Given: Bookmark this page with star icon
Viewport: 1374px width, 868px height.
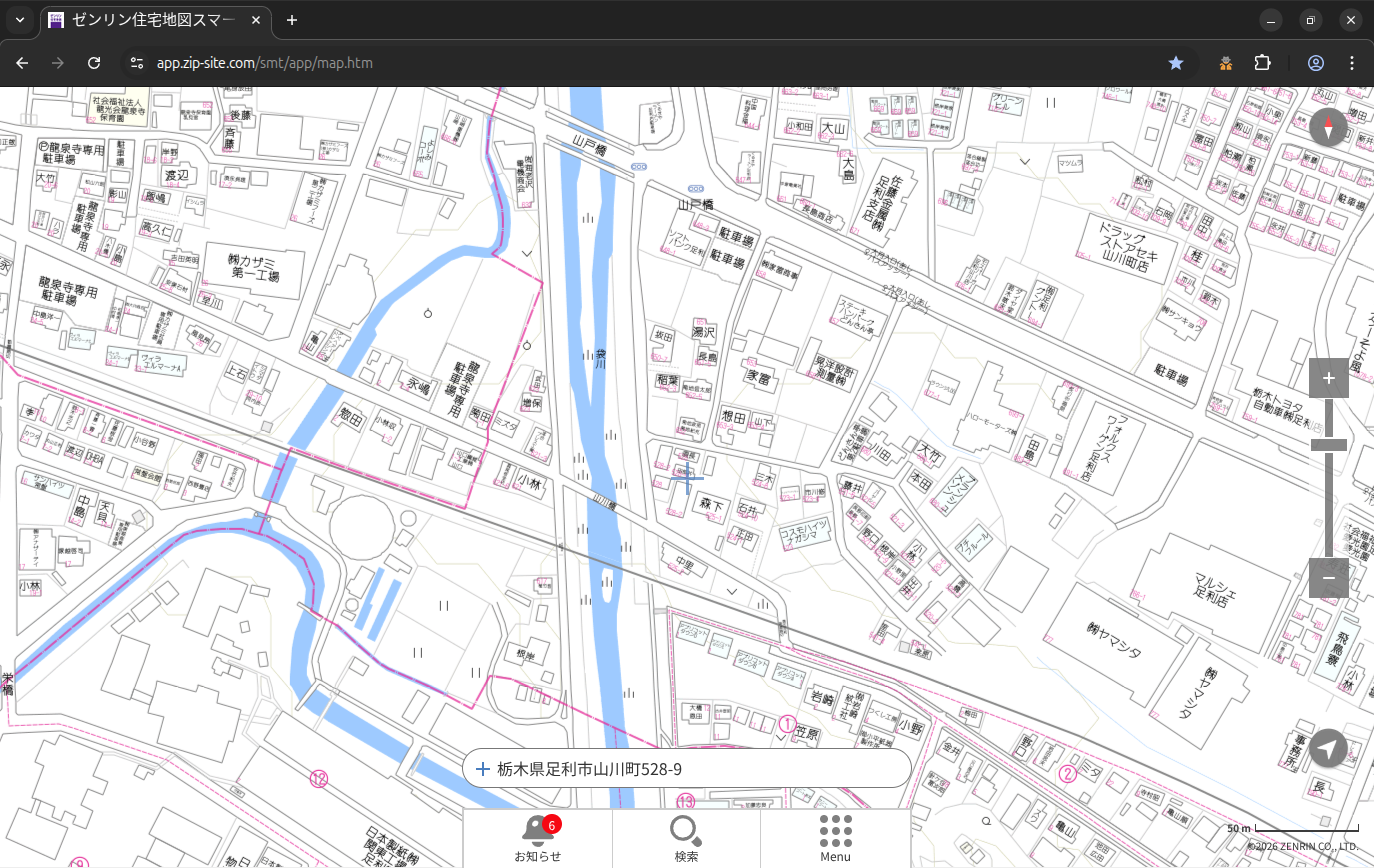Looking at the screenshot, I should (x=1176, y=63).
